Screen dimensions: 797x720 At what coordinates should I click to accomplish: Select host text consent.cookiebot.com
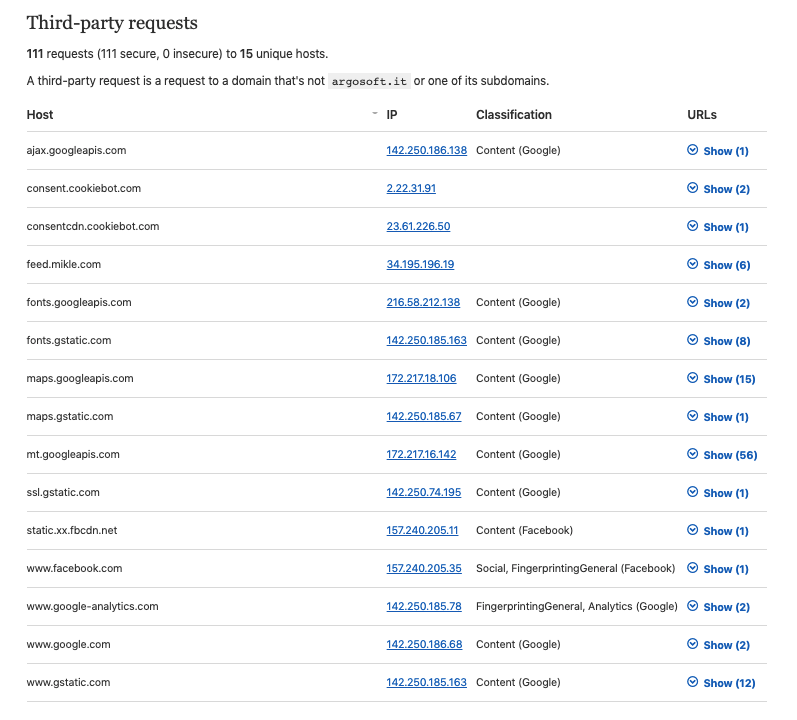click(83, 189)
